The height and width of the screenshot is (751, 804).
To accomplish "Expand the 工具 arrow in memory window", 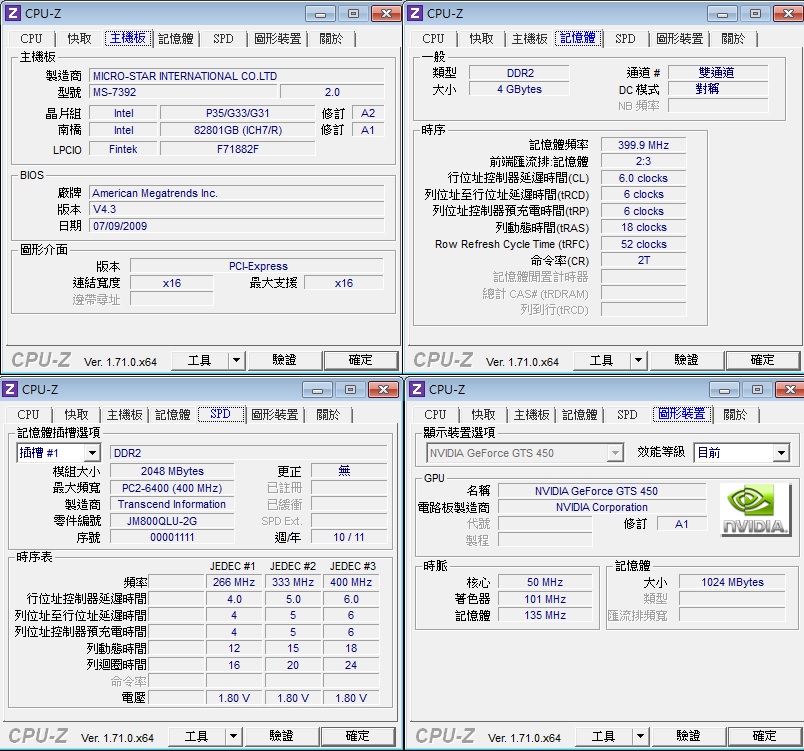I will [638, 360].
